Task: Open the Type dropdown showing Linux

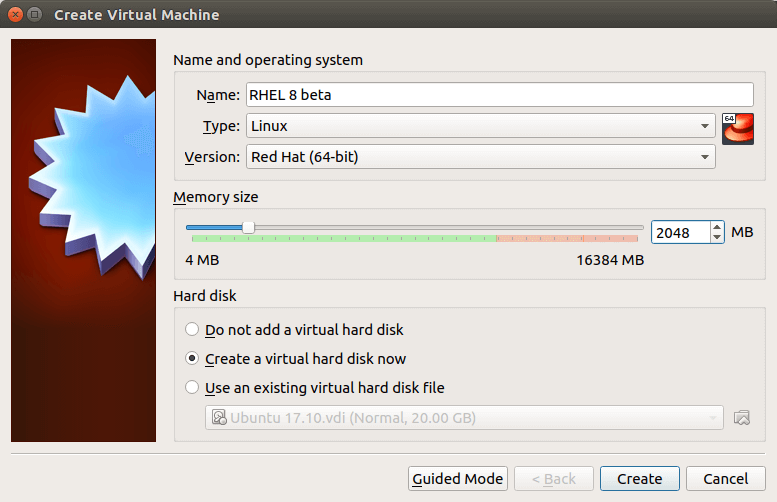Action: [x=480, y=126]
